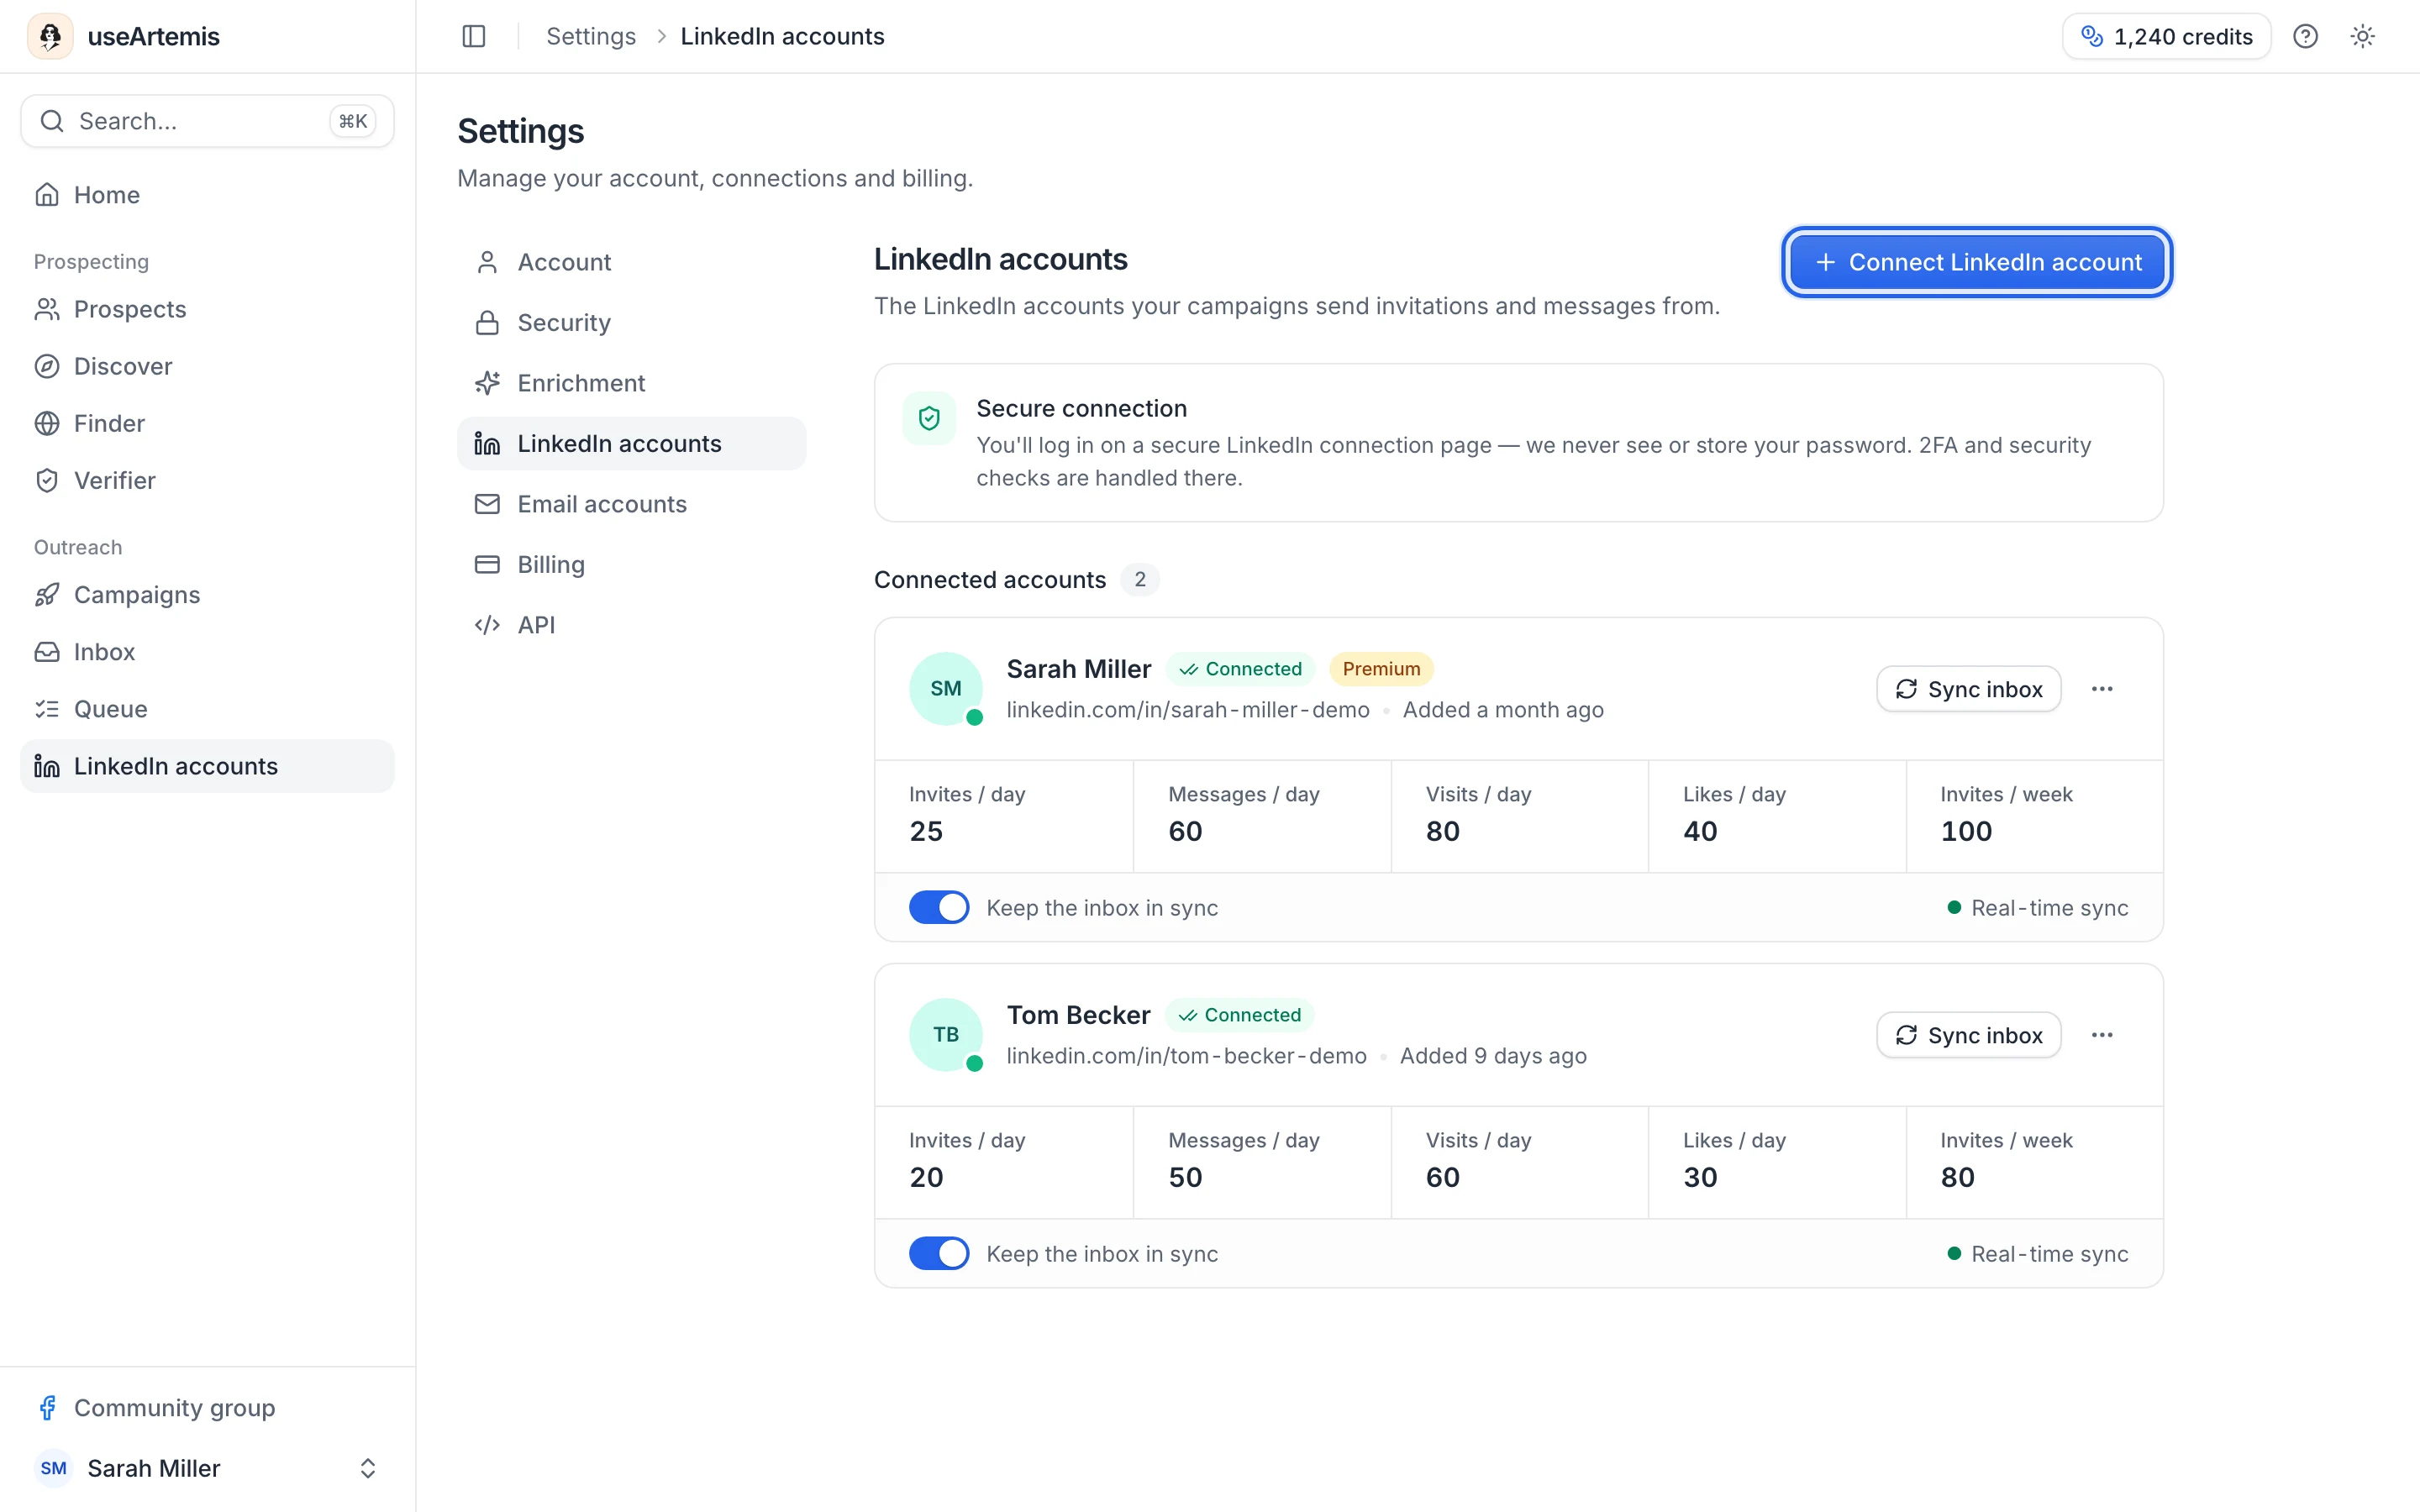This screenshot has height=1512, width=2420.
Task: Open the Inbox sidebar item
Action: coord(207,652)
